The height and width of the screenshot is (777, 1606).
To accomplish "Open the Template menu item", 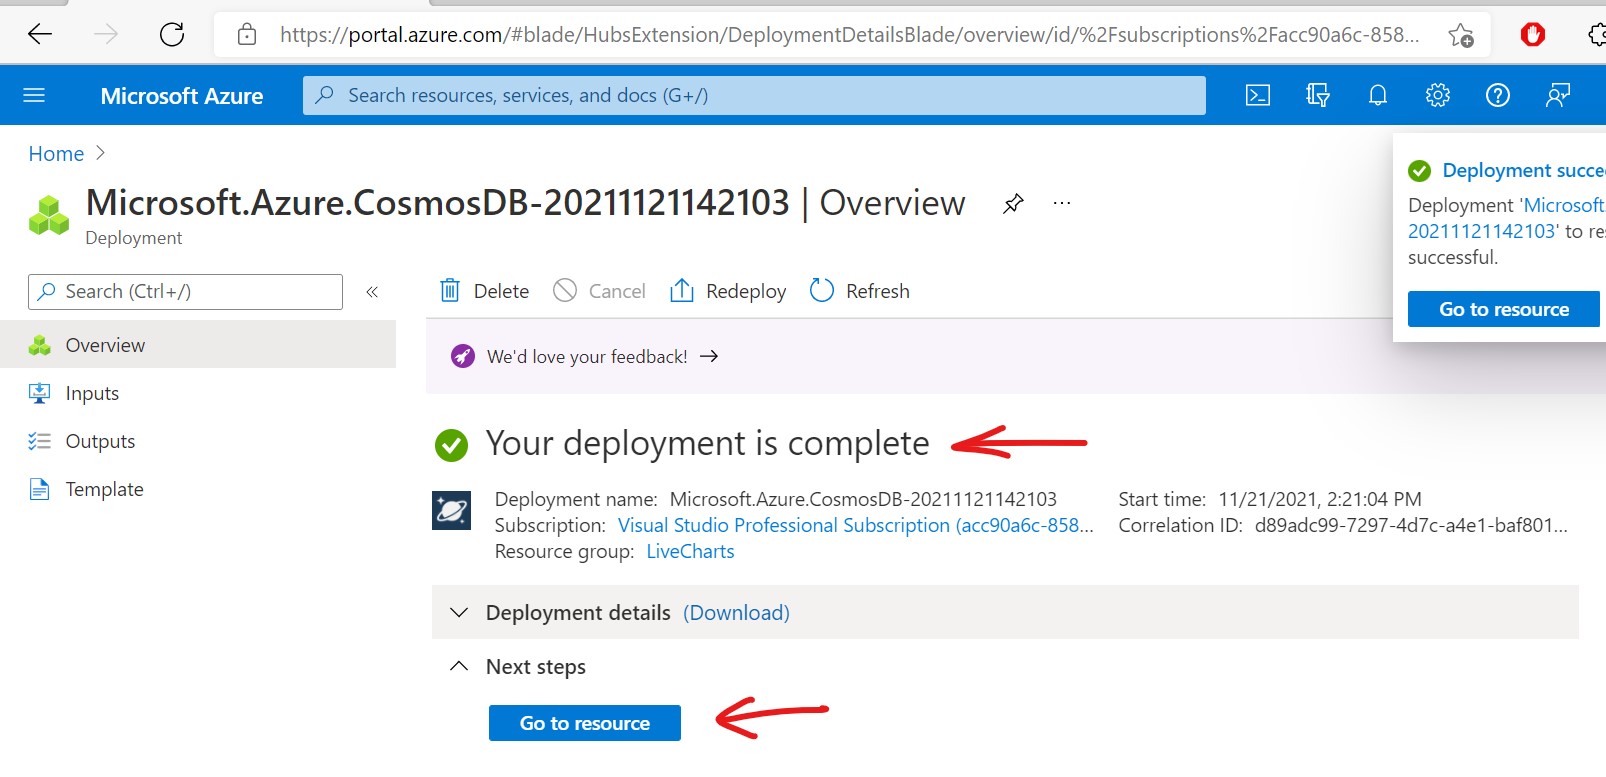I will coord(104,489).
